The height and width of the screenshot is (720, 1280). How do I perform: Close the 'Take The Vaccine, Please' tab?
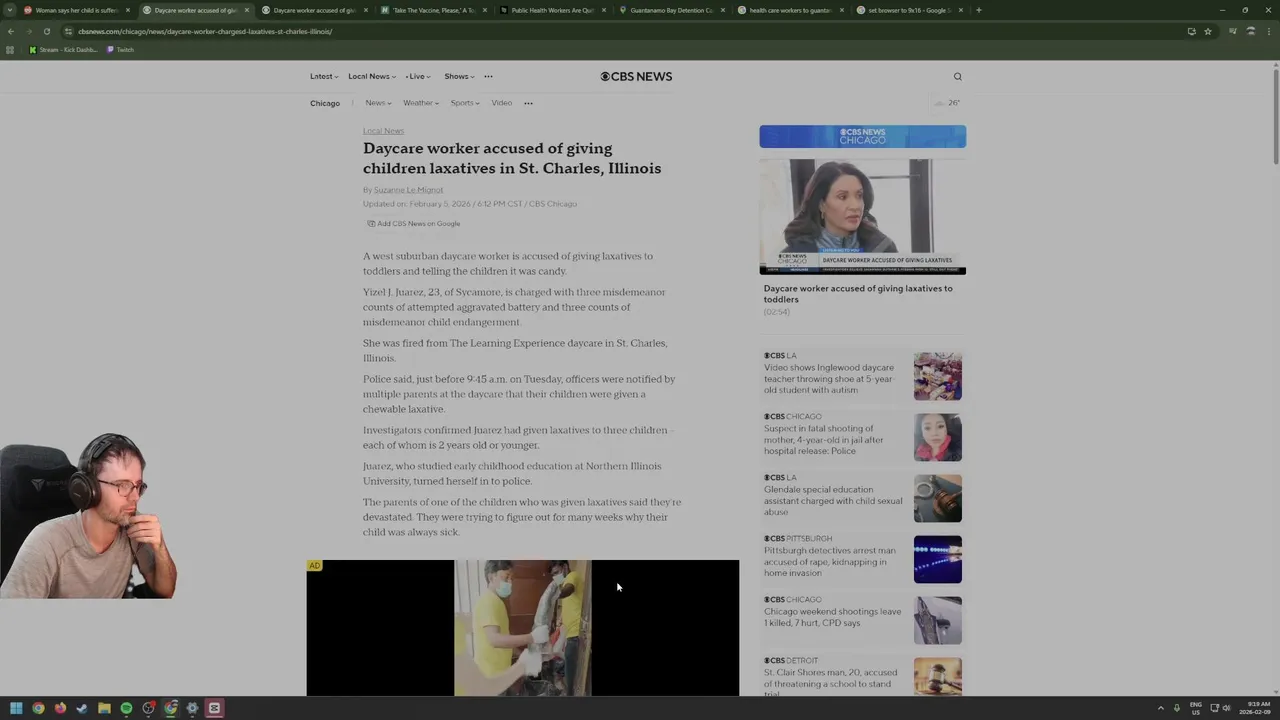pyautogui.click(x=485, y=10)
